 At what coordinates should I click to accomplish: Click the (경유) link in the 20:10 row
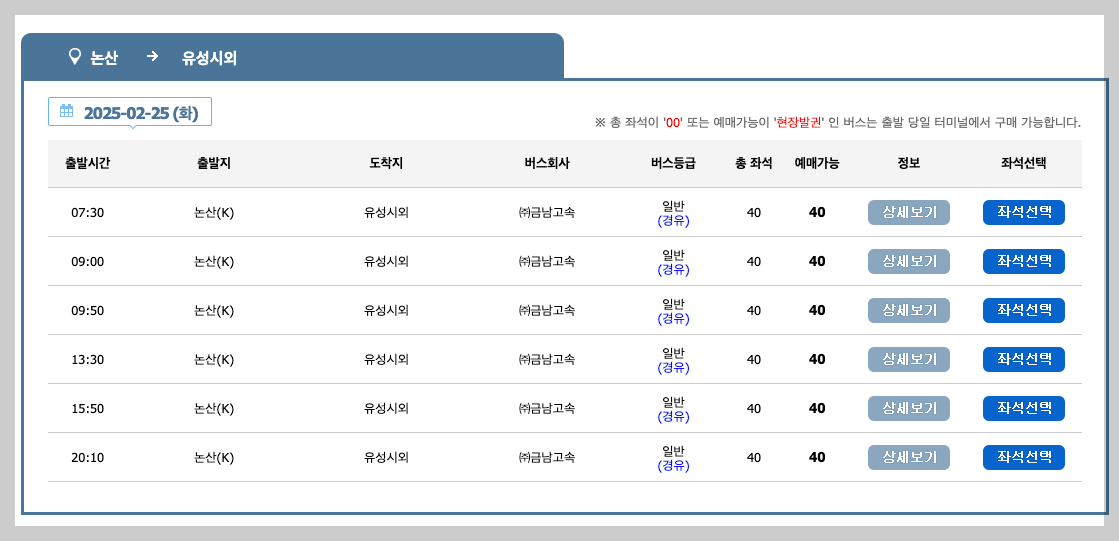(x=673, y=466)
